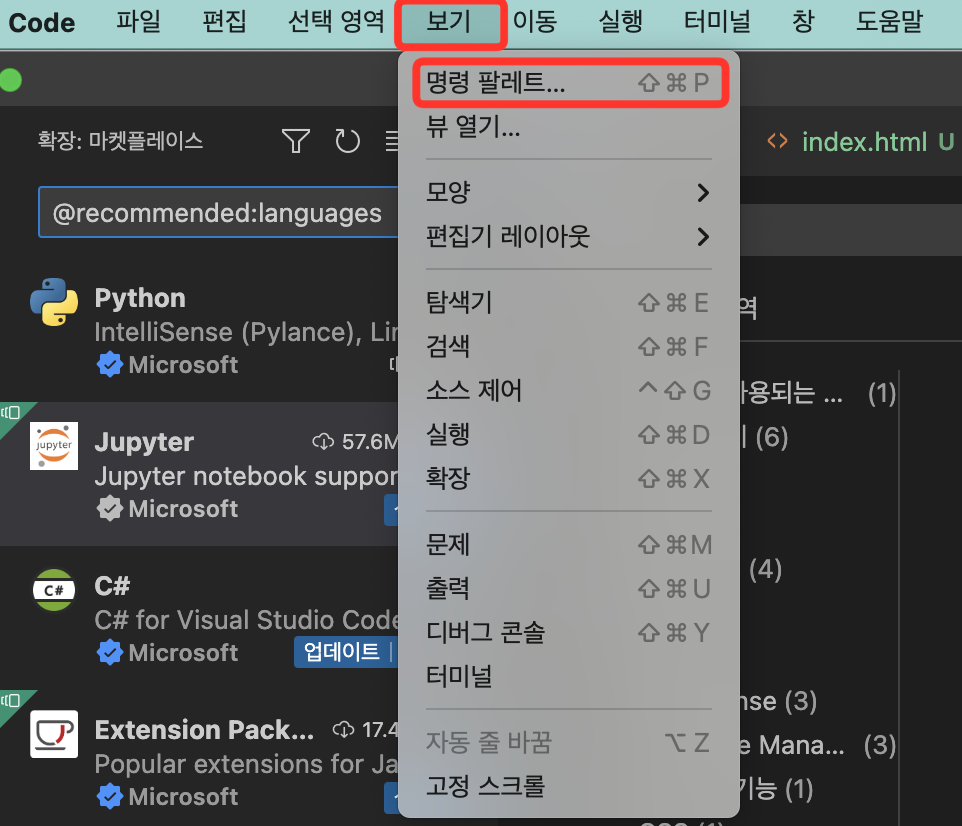Select 실행 entry in the dropdown

568,434
